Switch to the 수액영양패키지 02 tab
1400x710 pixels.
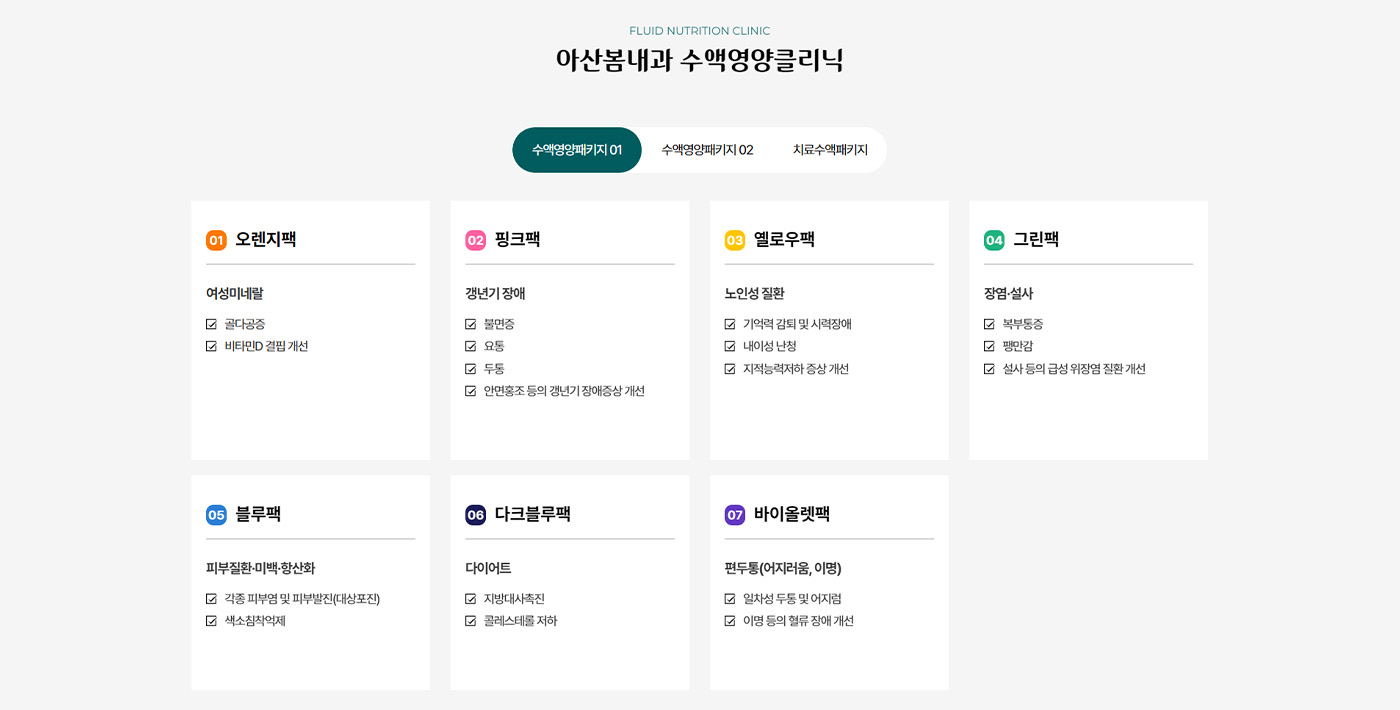(707, 150)
